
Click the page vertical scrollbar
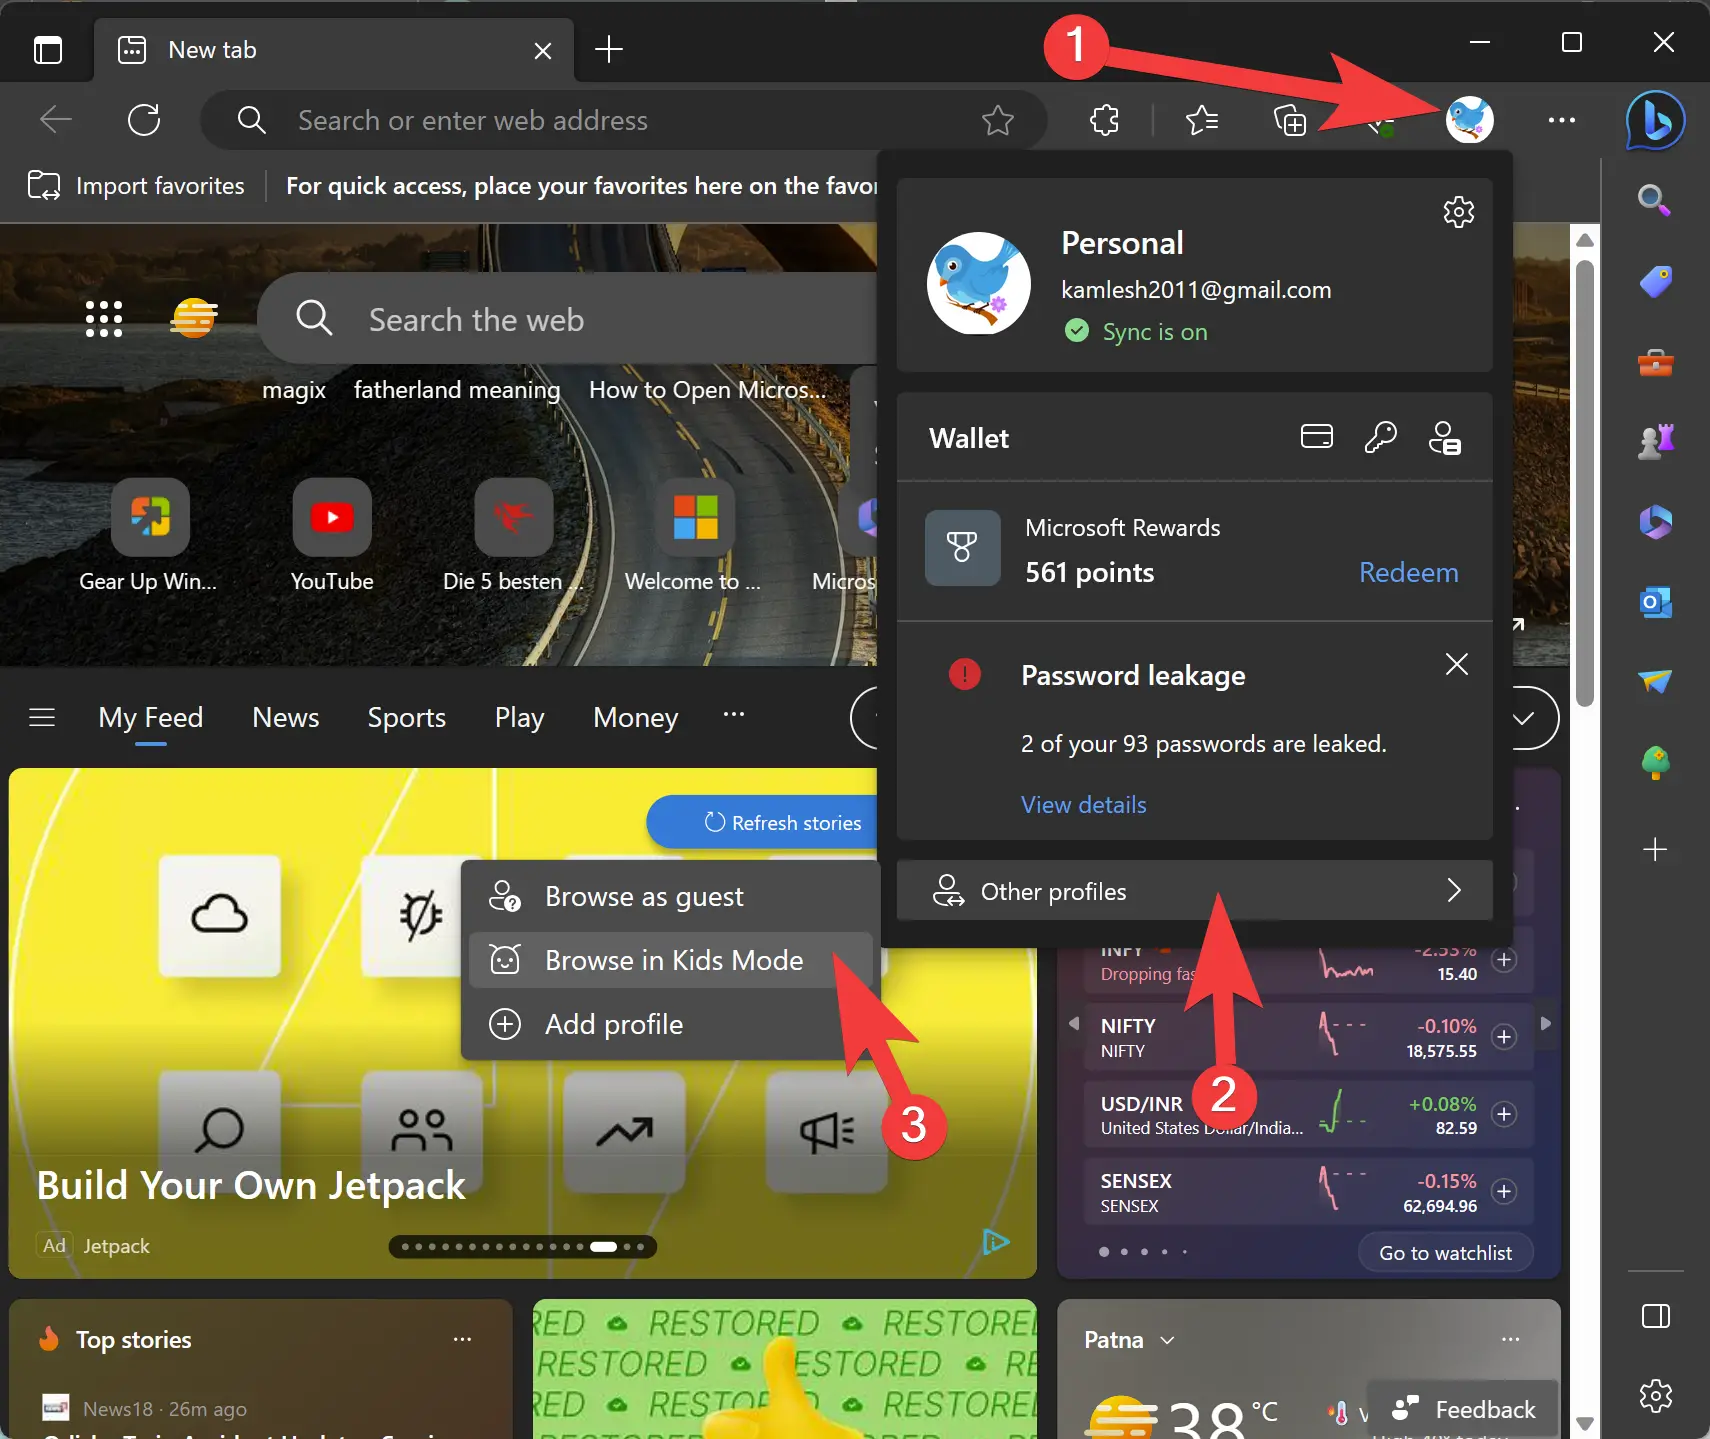[1584, 484]
